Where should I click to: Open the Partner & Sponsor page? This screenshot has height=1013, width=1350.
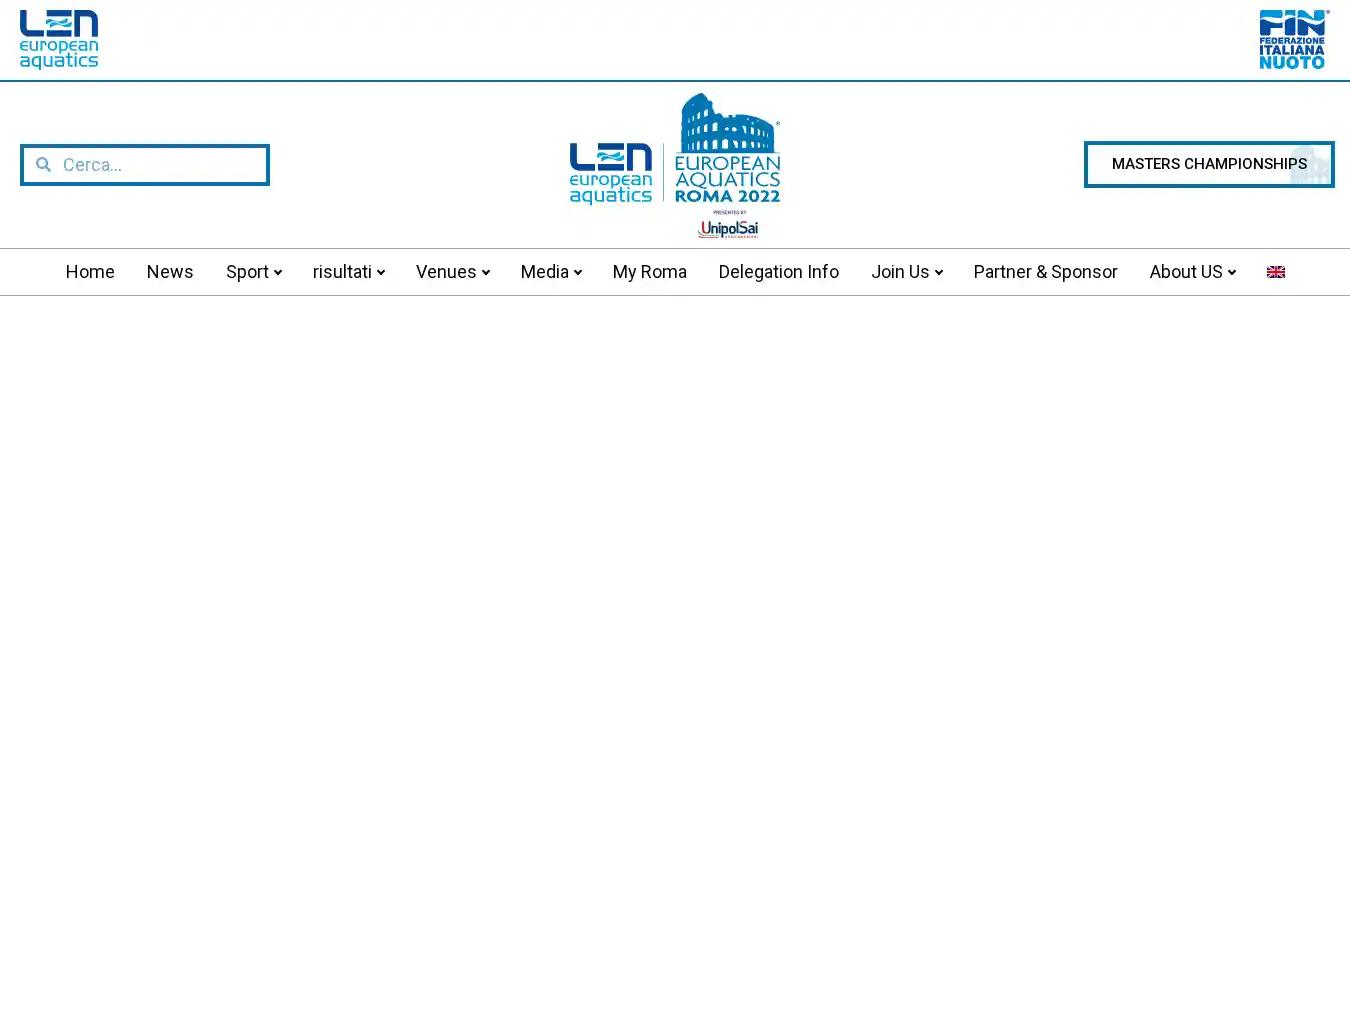click(1045, 272)
